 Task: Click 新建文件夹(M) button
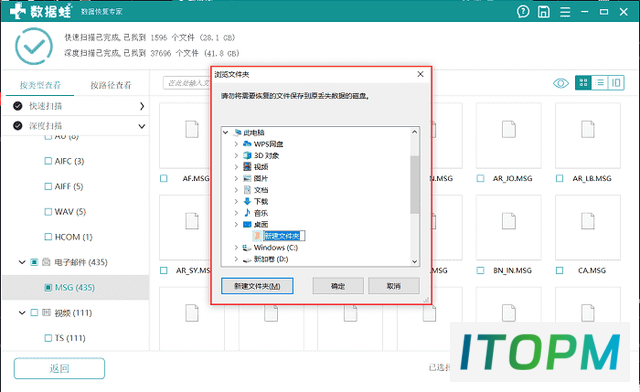[257, 286]
